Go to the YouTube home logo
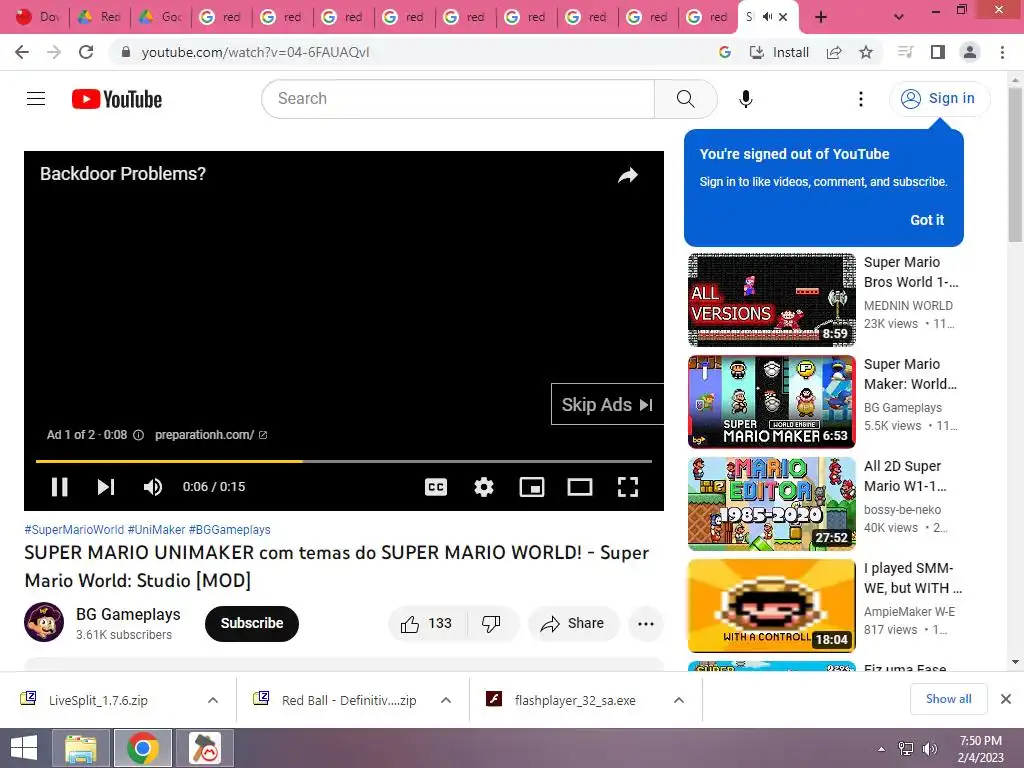The image size is (1024, 768). click(117, 99)
